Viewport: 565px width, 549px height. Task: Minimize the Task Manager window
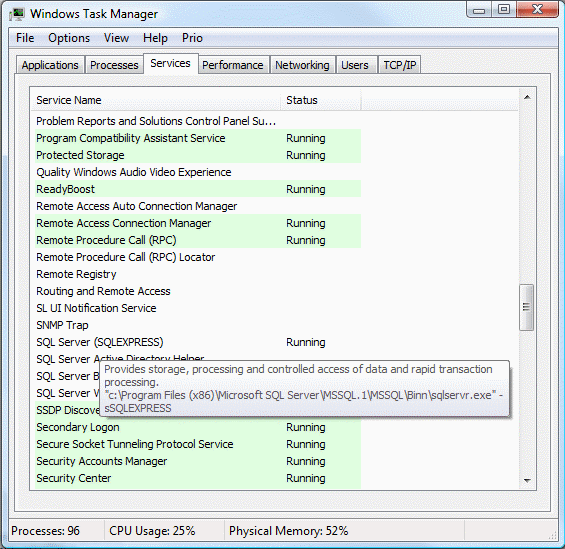point(479,10)
